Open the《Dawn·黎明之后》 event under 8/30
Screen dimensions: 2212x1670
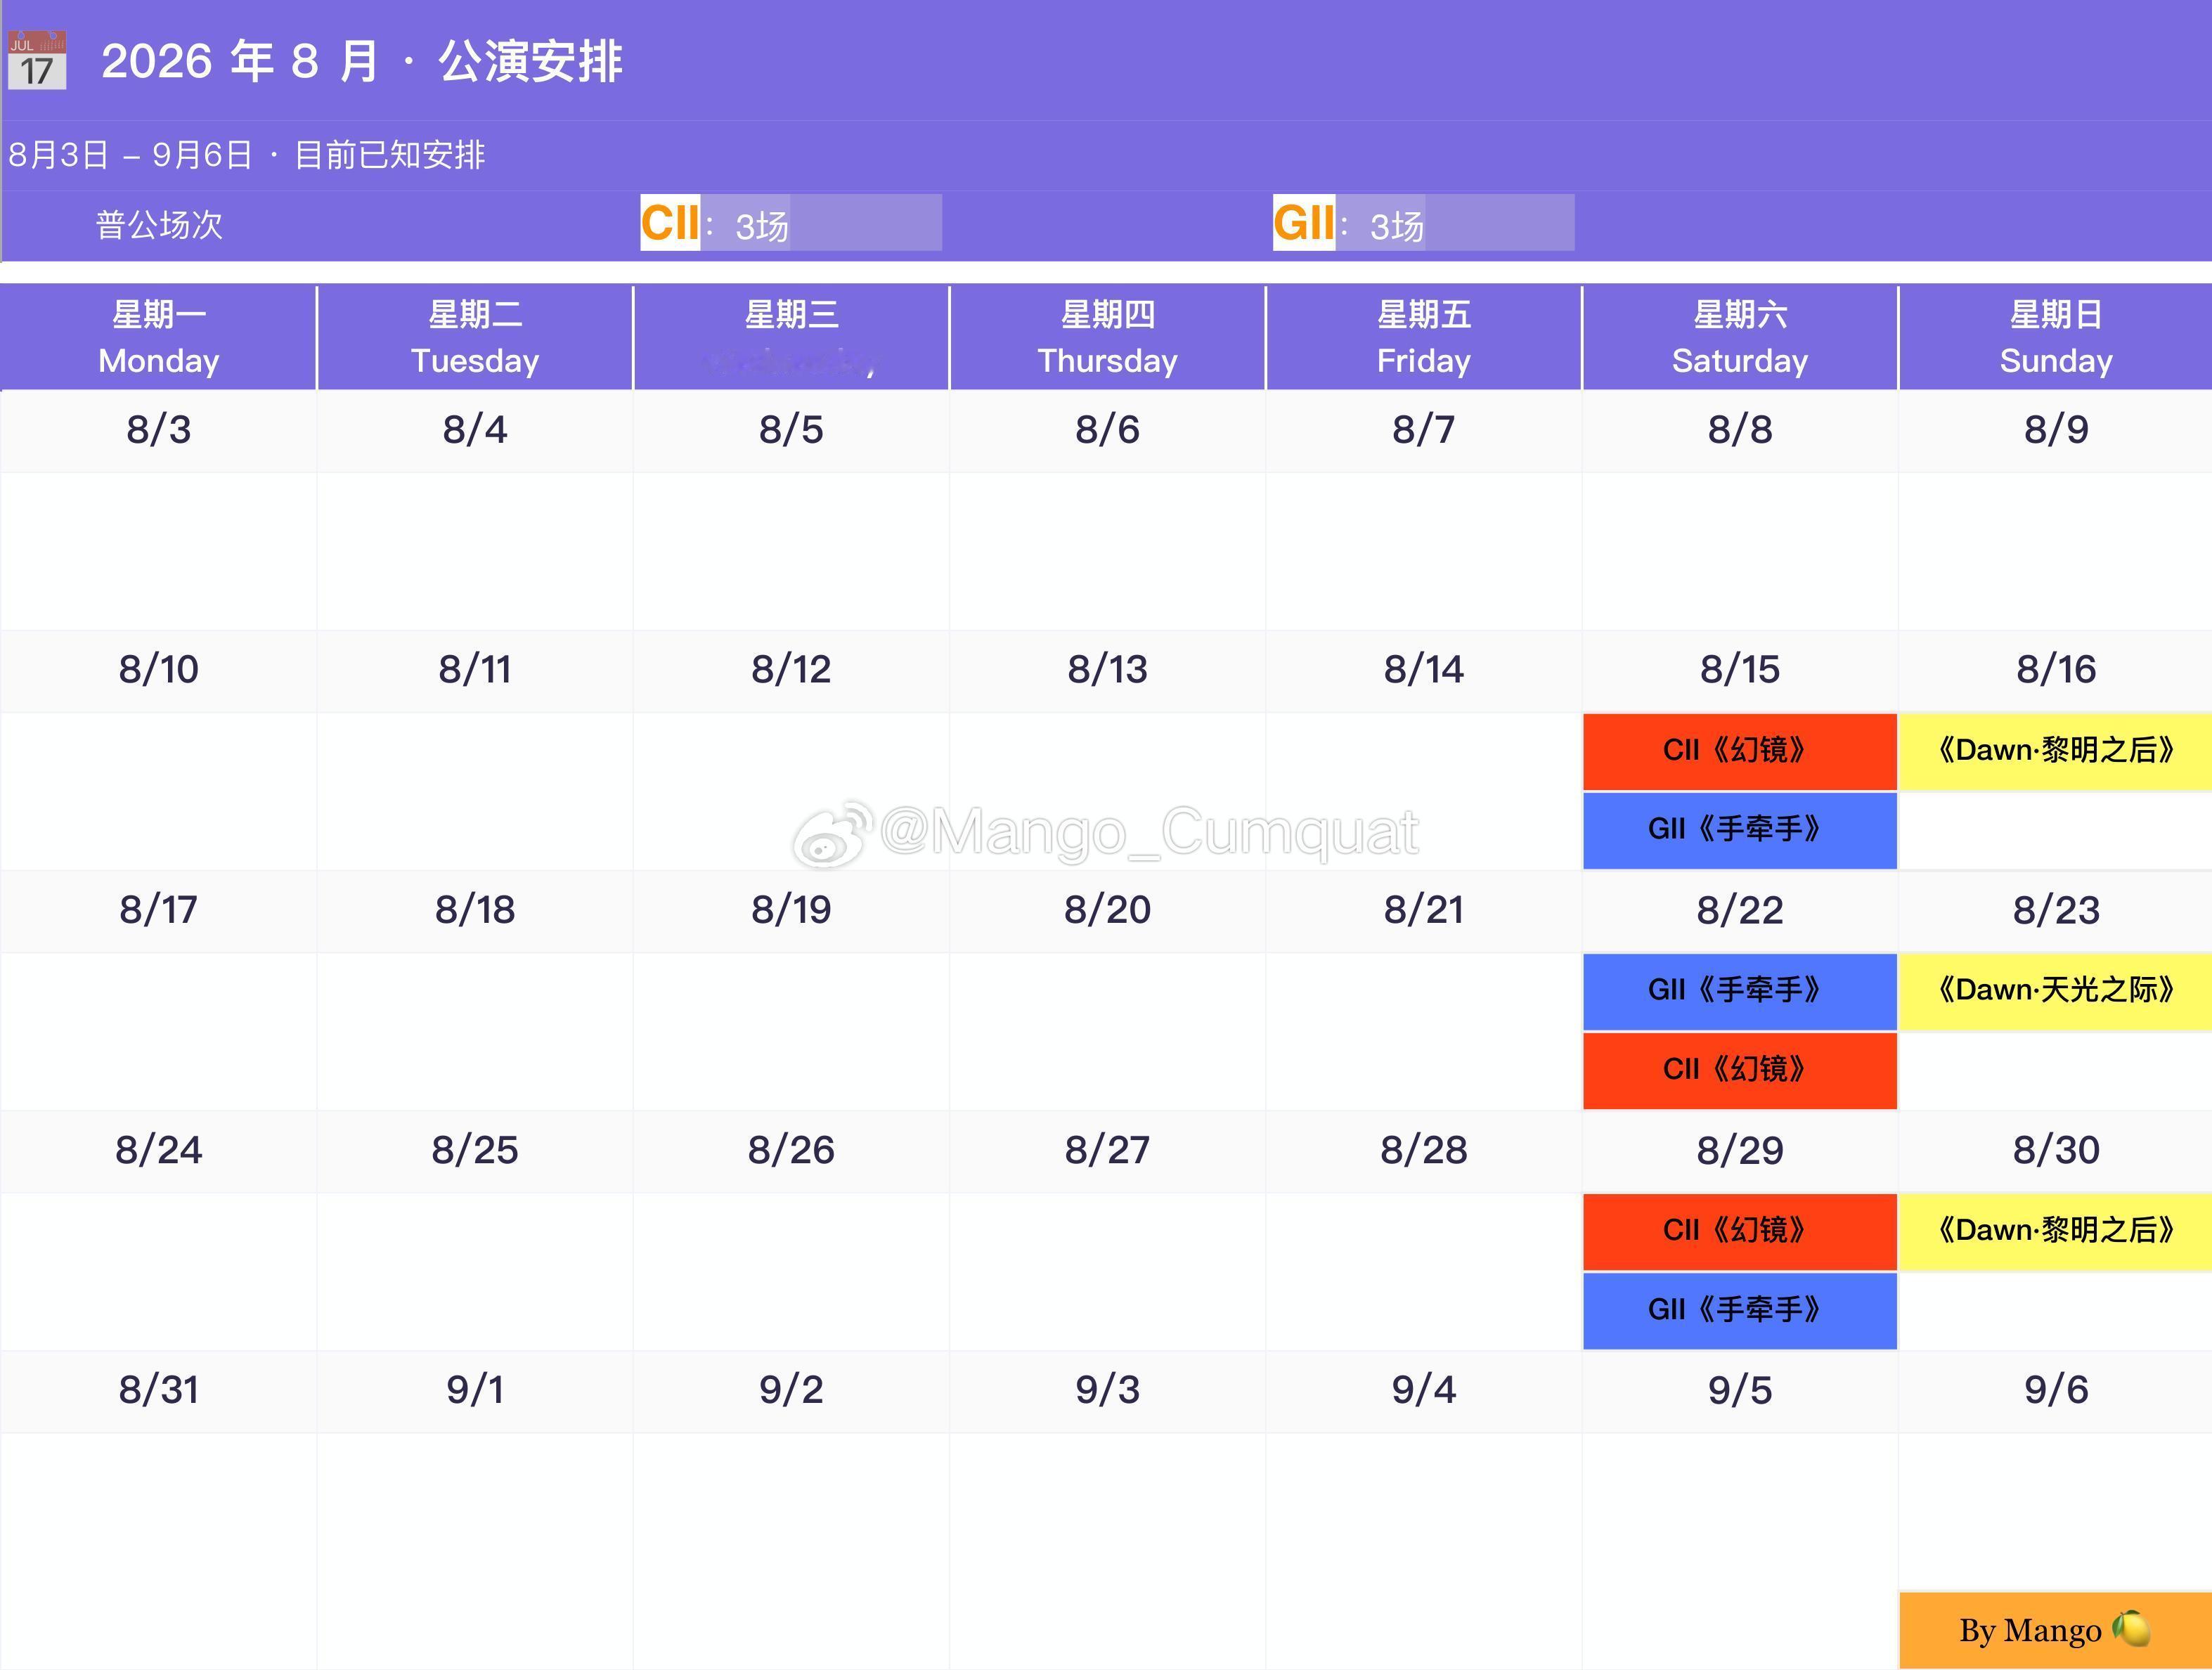pos(2056,1231)
